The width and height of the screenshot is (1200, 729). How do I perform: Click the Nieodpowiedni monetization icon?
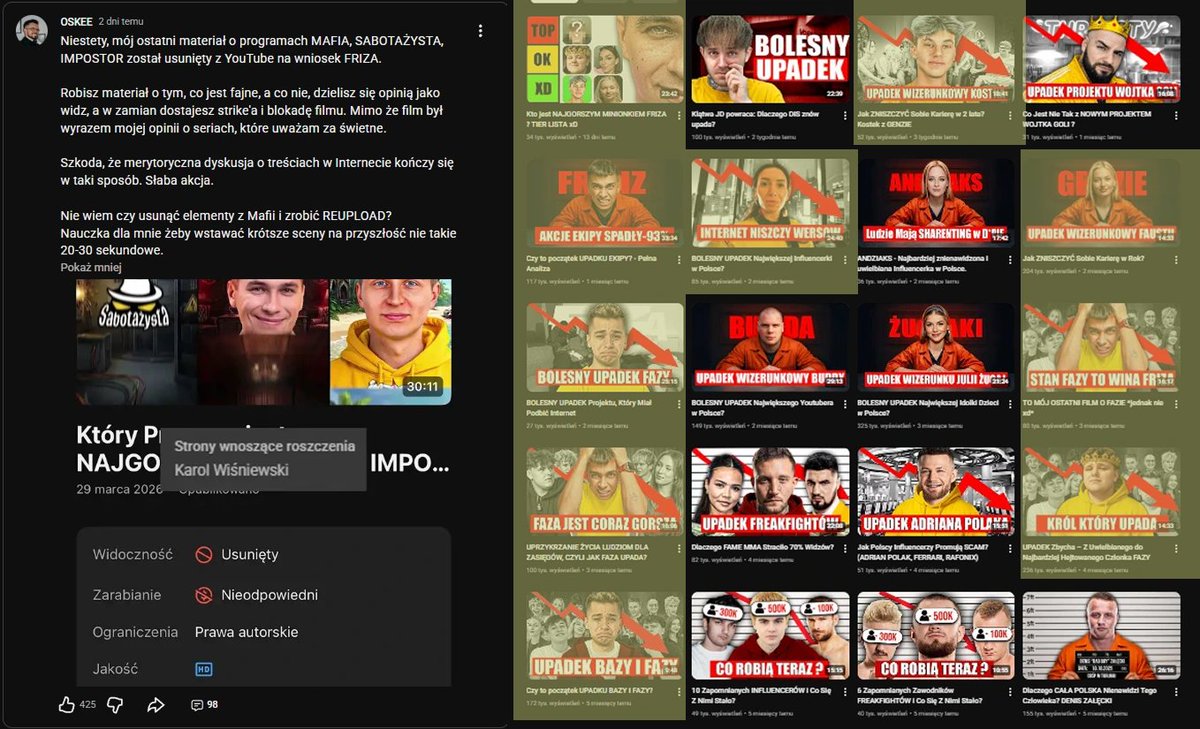[204, 595]
